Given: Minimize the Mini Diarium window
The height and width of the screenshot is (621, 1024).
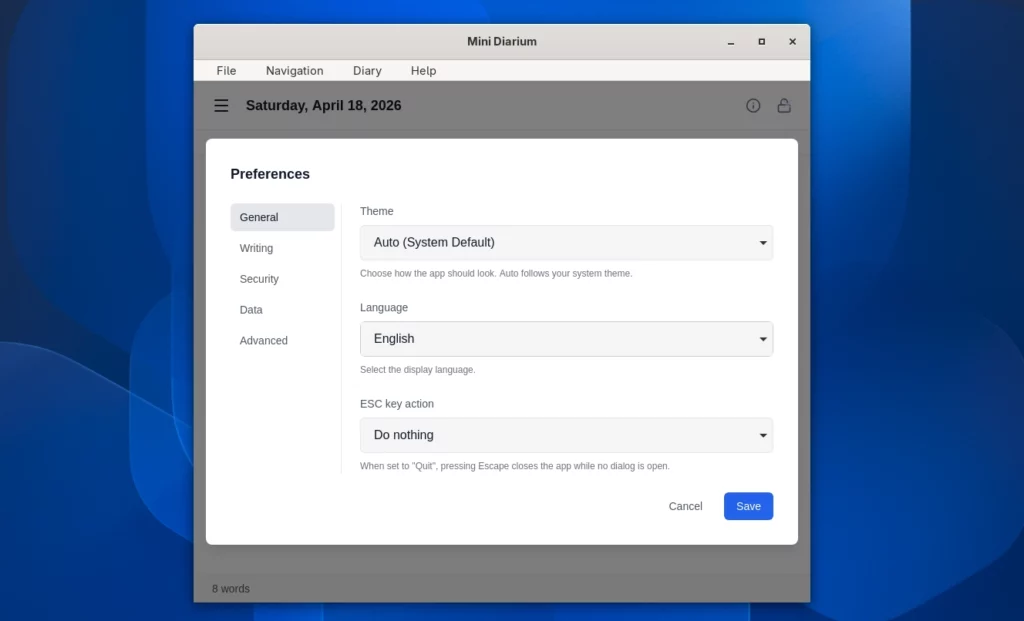Looking at the screenshot, I should (731, 42).
